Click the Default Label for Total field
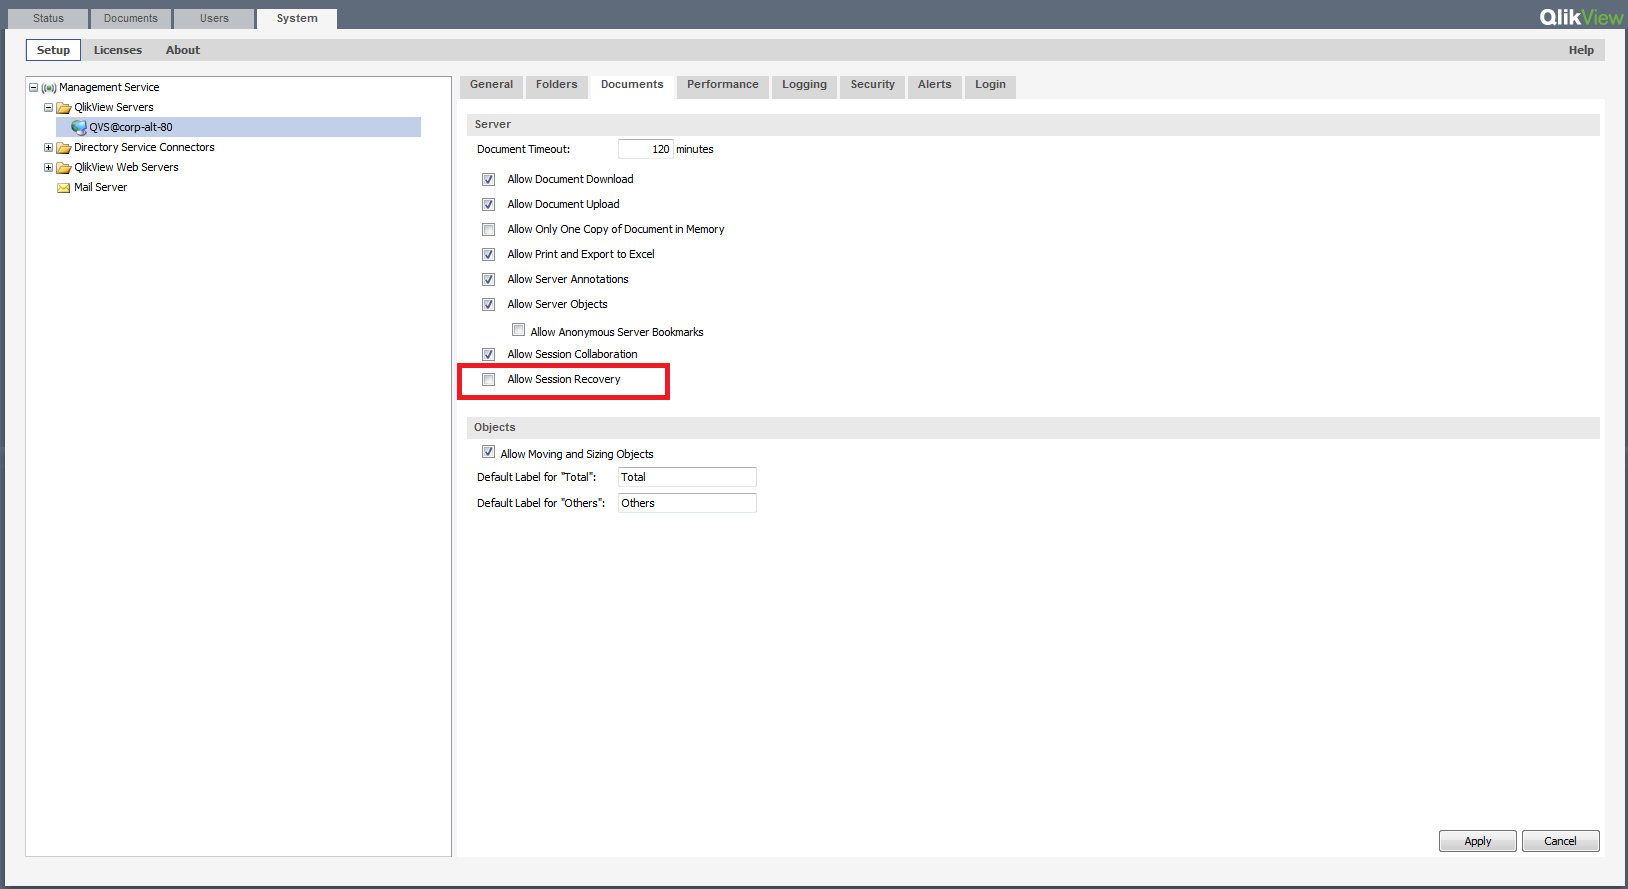Viewport: 1628px width, 889px height. 687,477
